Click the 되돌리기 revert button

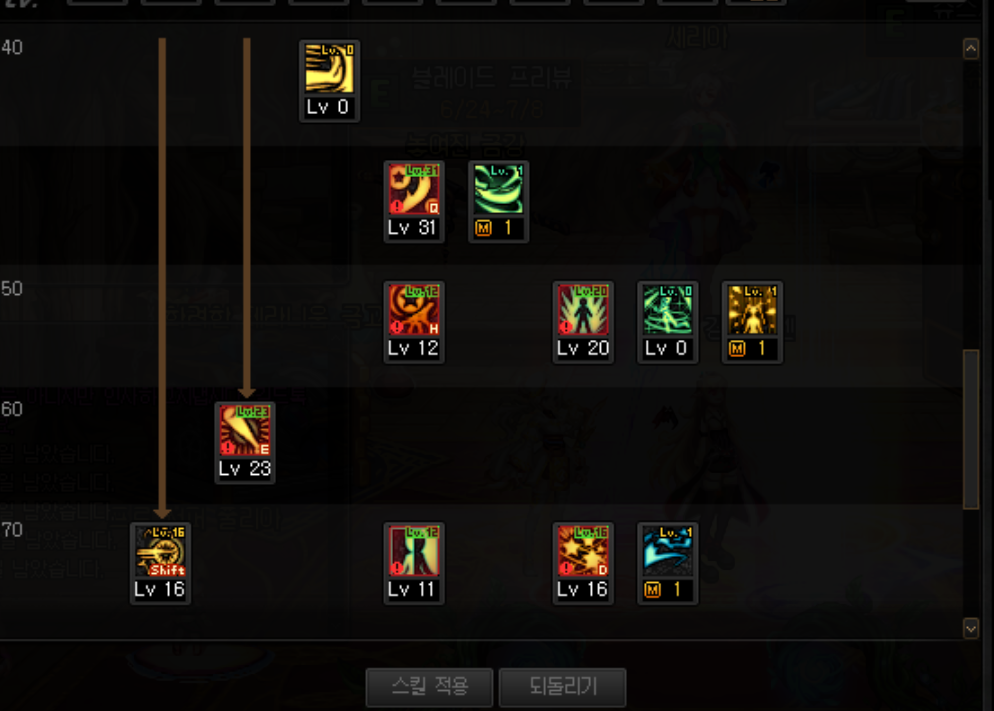click(x=562, y=687)
